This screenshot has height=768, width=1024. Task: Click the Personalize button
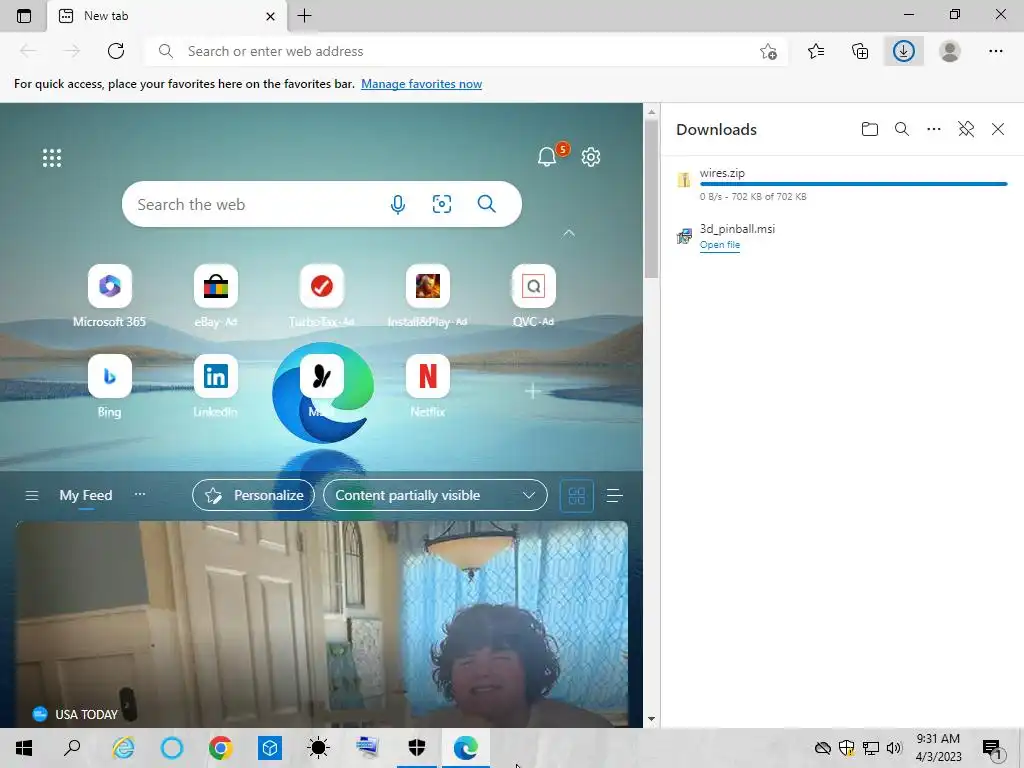[x=253, y=496]
